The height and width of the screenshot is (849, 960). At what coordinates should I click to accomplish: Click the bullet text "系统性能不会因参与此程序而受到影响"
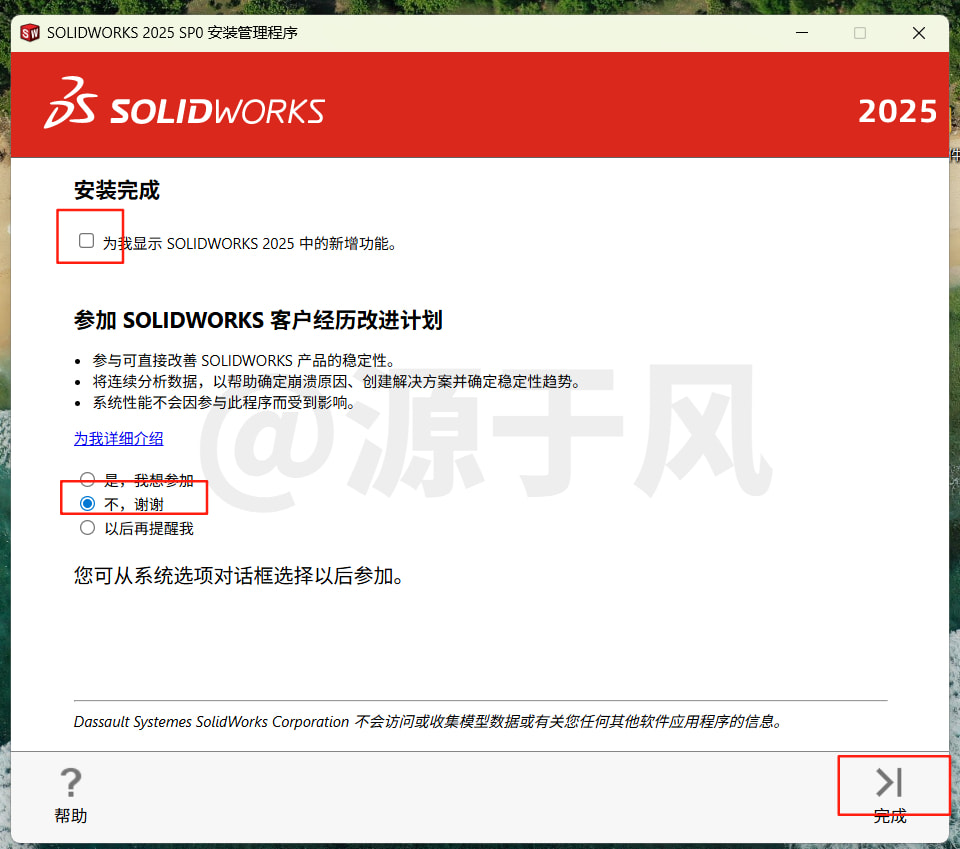[224, 403]
